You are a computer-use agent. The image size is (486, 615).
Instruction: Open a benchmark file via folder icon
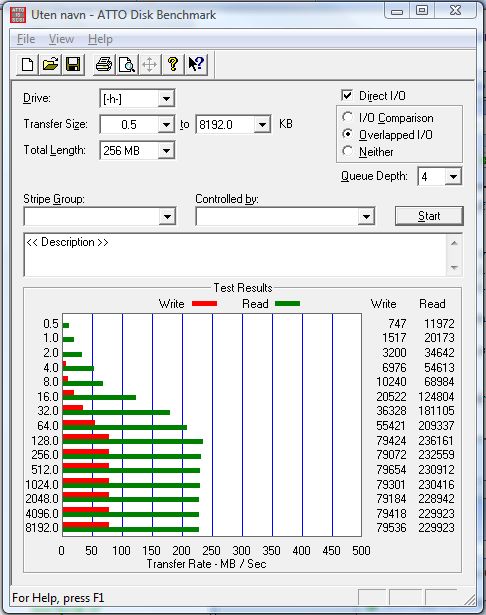50,64
